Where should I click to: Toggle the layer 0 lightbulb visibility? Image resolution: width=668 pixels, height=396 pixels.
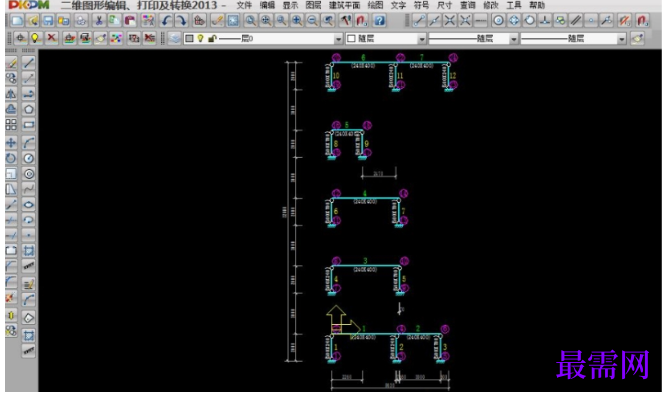pyautogui.click(x=200, y=38)
